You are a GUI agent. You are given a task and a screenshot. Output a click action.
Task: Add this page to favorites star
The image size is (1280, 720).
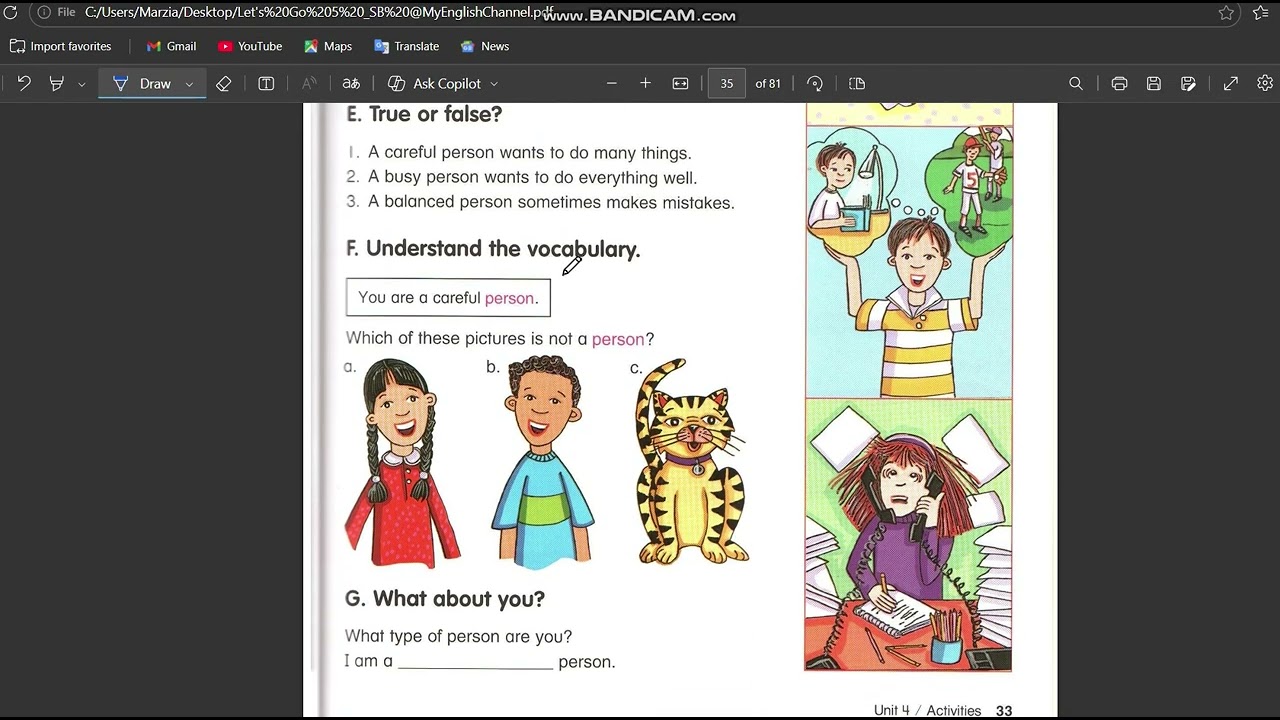(x=1226, y=13)
